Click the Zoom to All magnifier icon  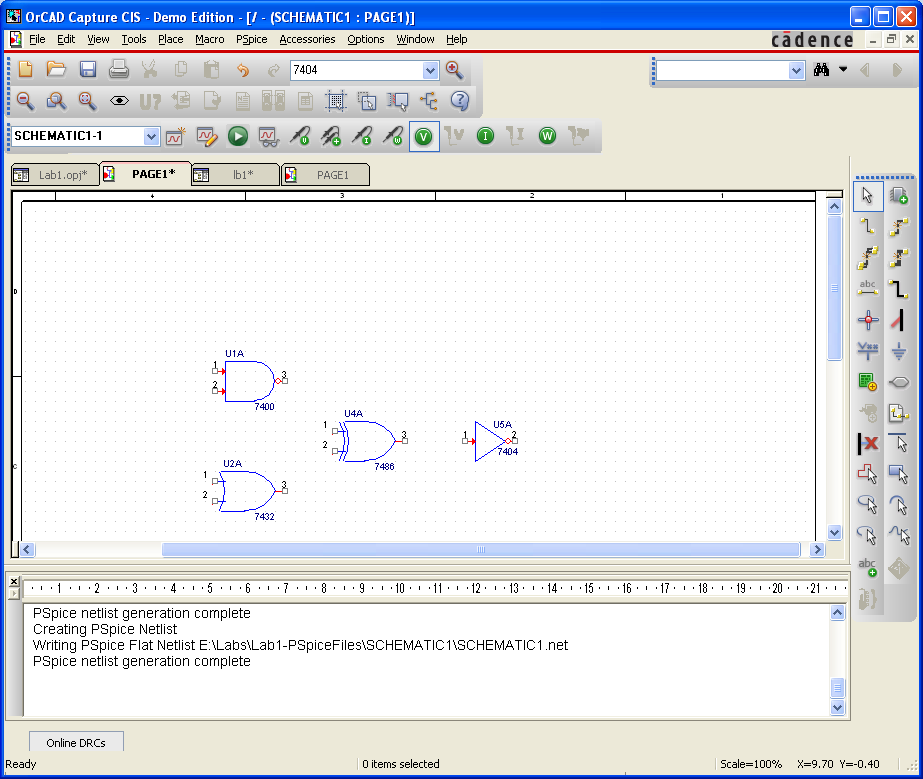pyautogui.click(x=88, y=101)
